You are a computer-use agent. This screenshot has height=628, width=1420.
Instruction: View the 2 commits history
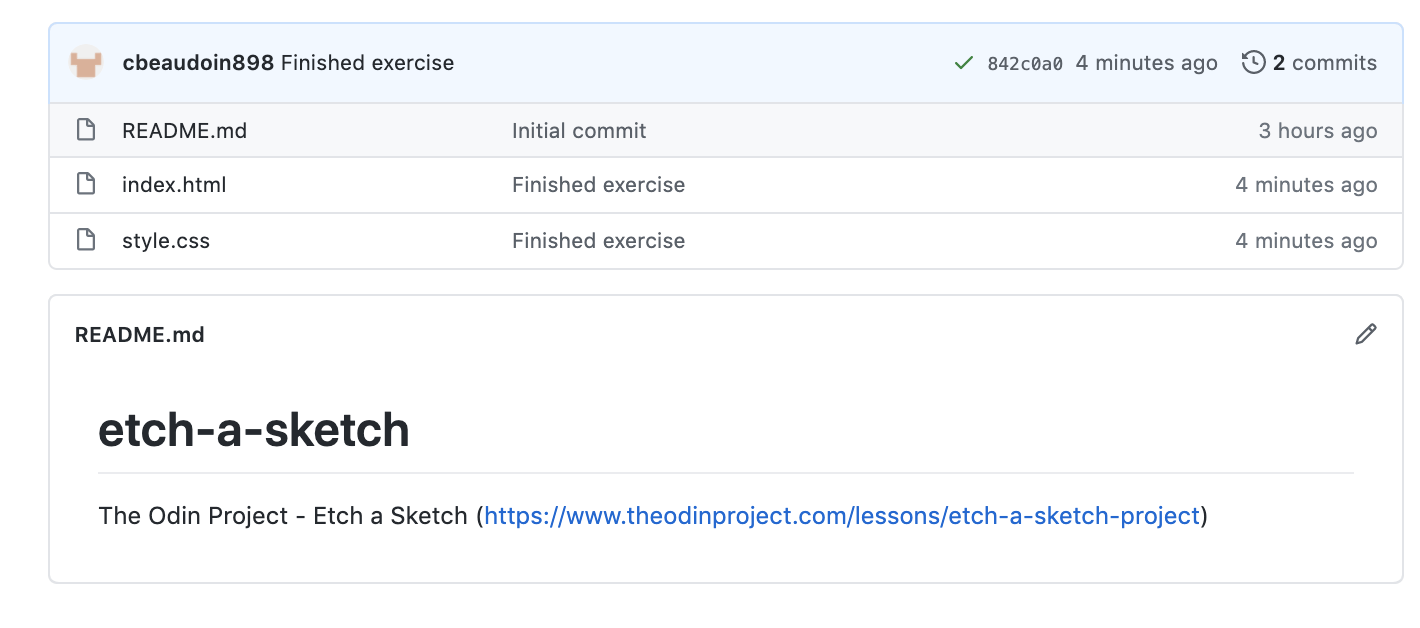tap(1324, 63)
